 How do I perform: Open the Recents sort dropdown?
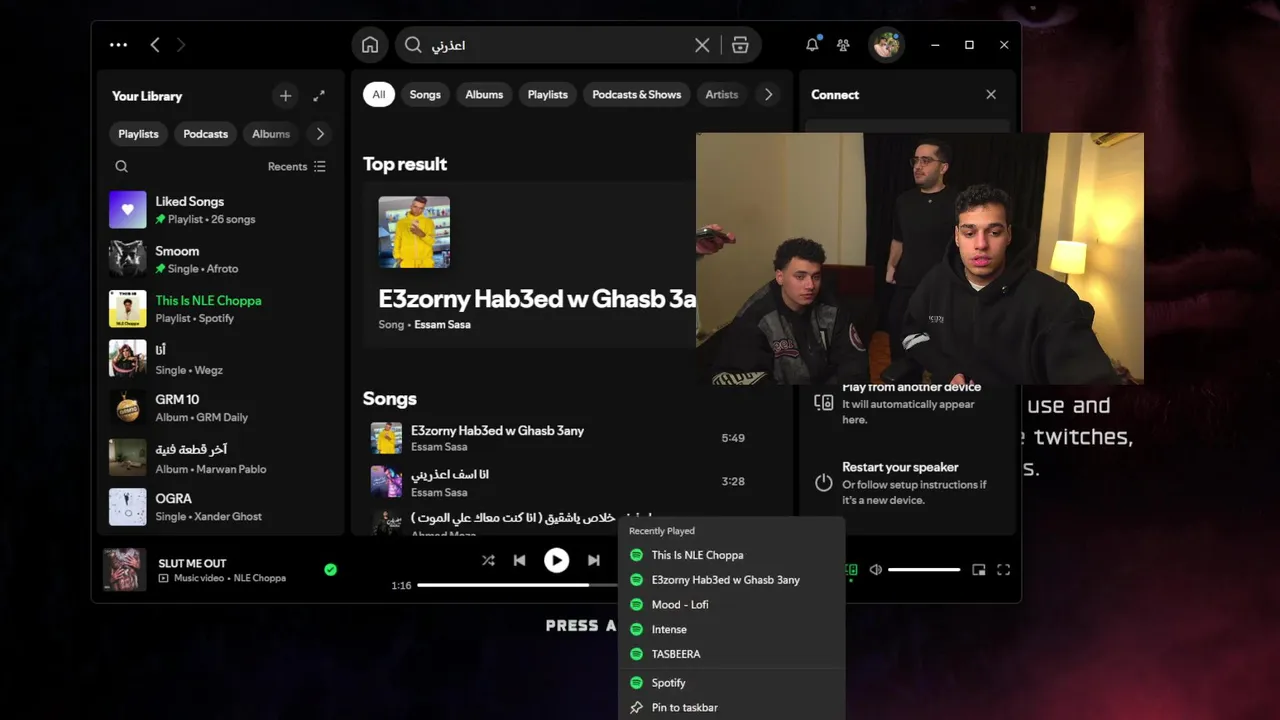tap(297, 167)
